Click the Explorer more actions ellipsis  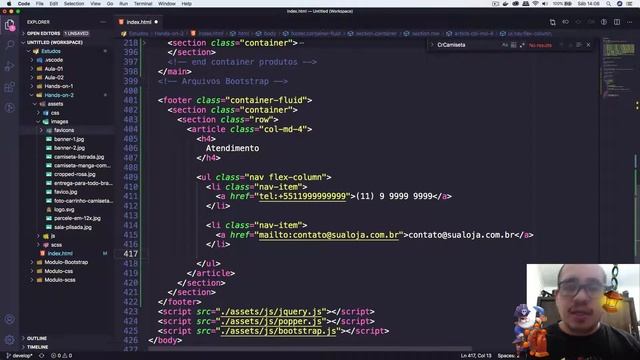(103, 22)
